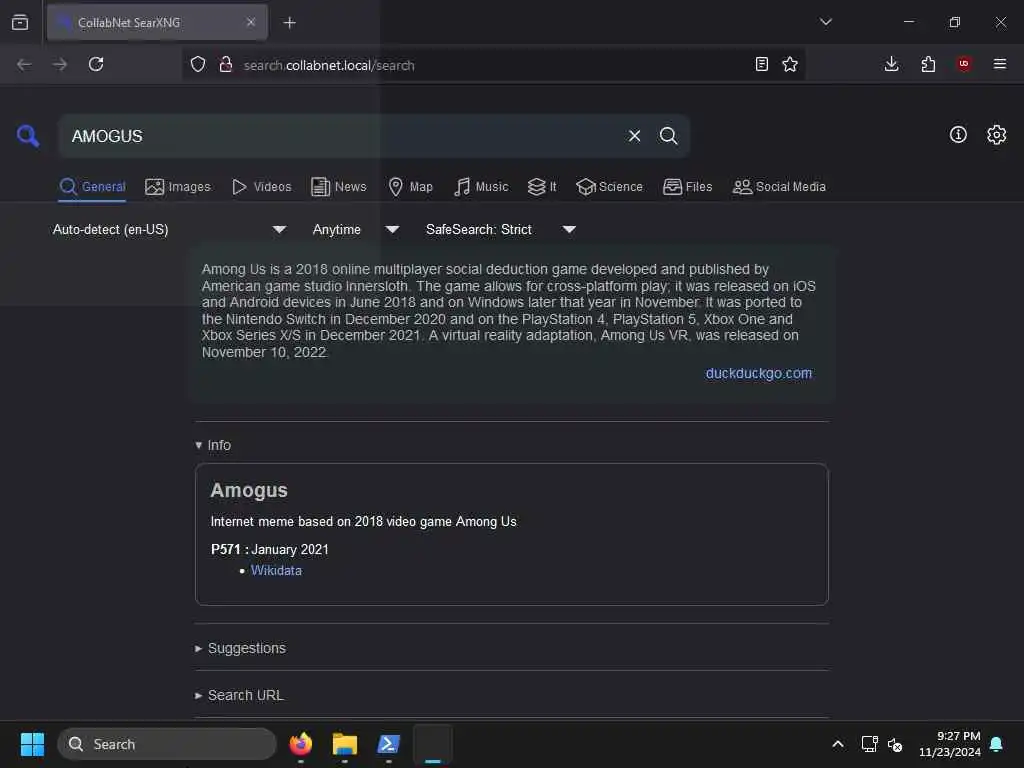The height and width of the screenshot is (768, 1024).
Task: Open Windows Start menu
Action: coord(32,744)
